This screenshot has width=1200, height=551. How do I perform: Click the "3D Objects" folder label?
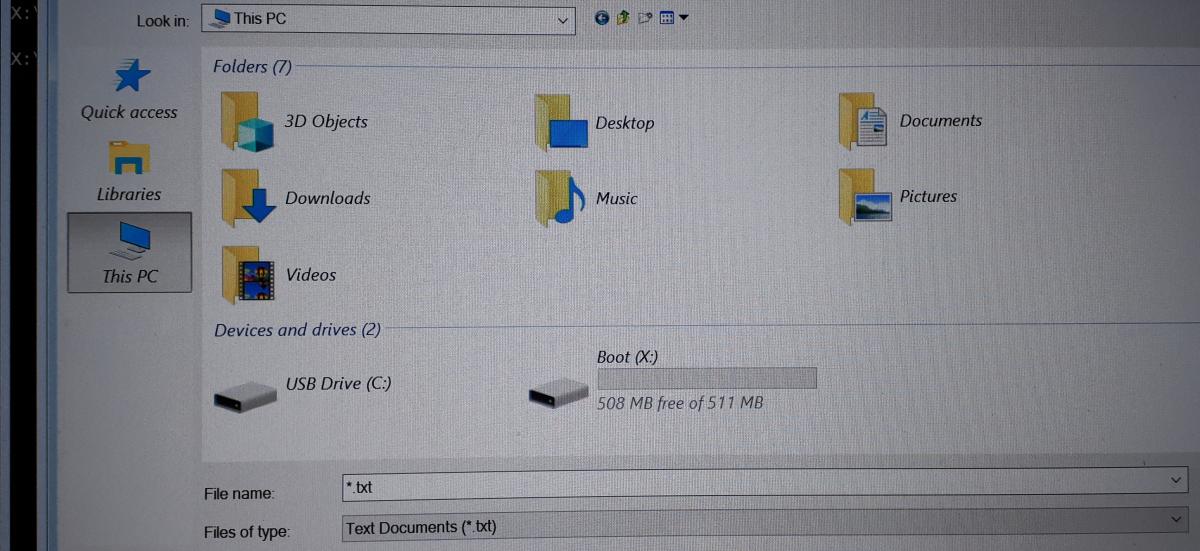pyautogui.click(x=326, y=122)
